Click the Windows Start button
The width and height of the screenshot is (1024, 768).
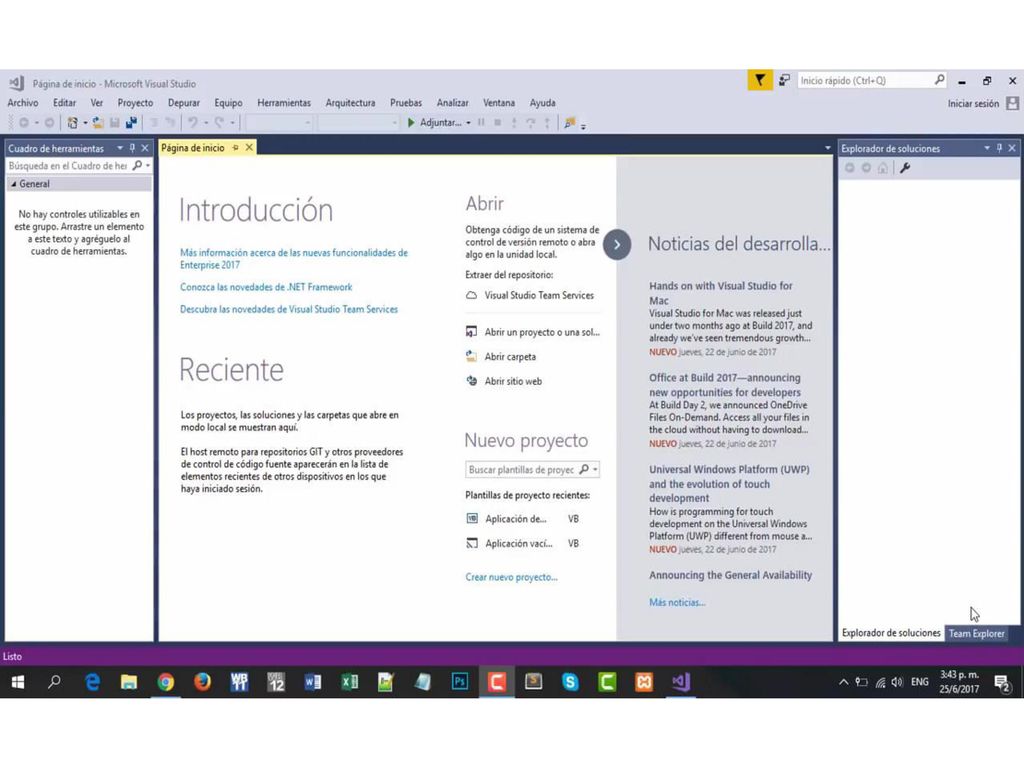pyautogui.click(x=18, y=682)
